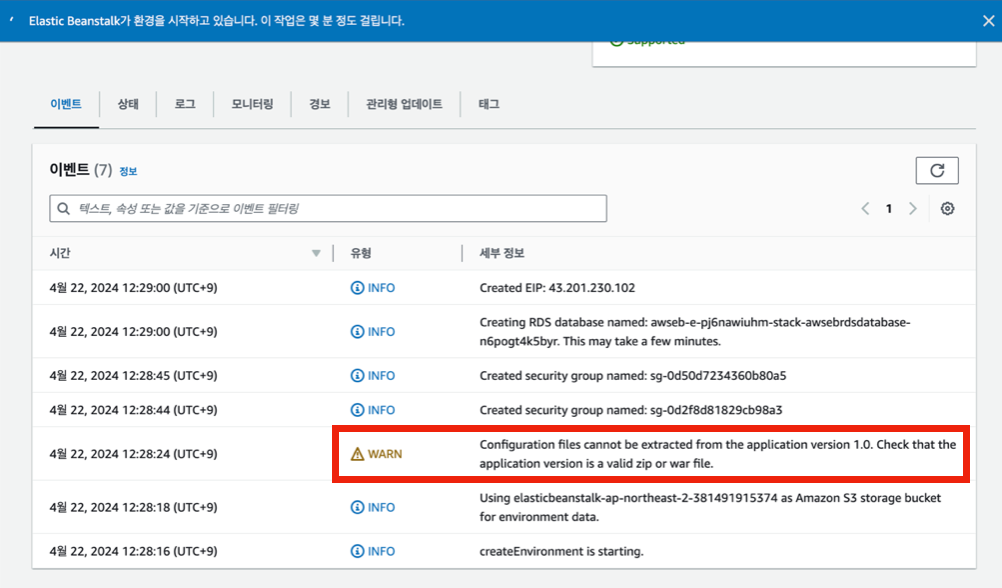Click the 시간 column header
This screenshot has height=588, width=1002.
coord(60,253)
